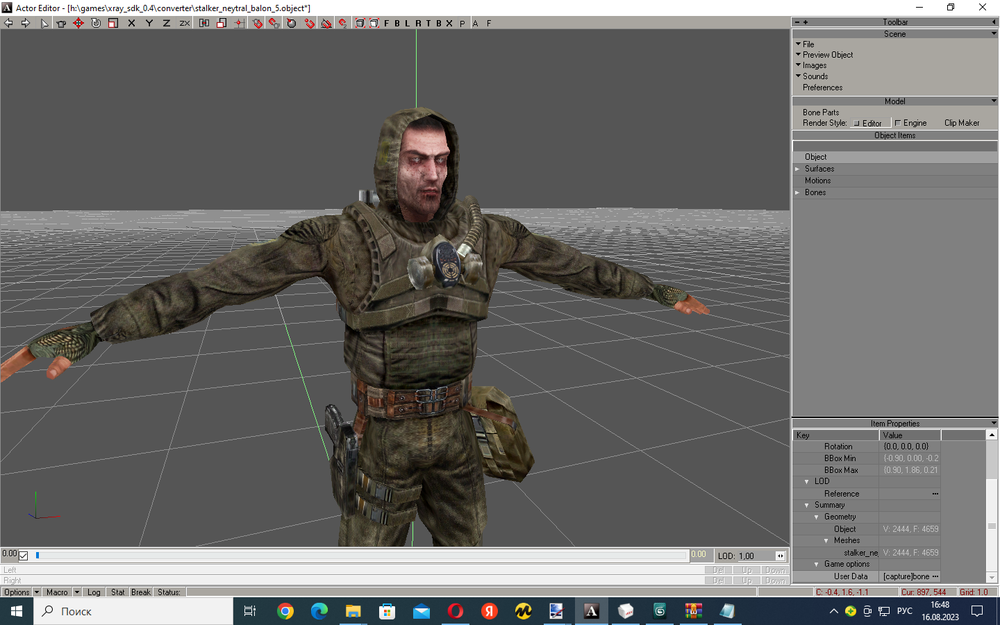Open Opera browser from the taskbar
Viewport: 1000px width, 625px height.
click(x=455, y=611)
